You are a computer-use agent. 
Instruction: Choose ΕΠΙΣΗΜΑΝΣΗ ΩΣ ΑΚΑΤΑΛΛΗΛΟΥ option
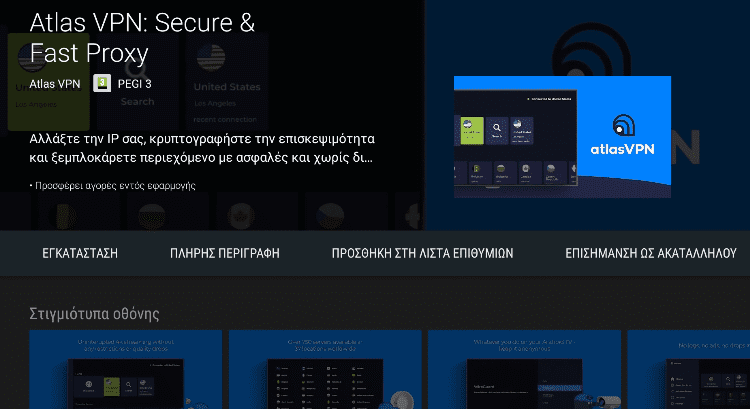(x=651, y=253)
